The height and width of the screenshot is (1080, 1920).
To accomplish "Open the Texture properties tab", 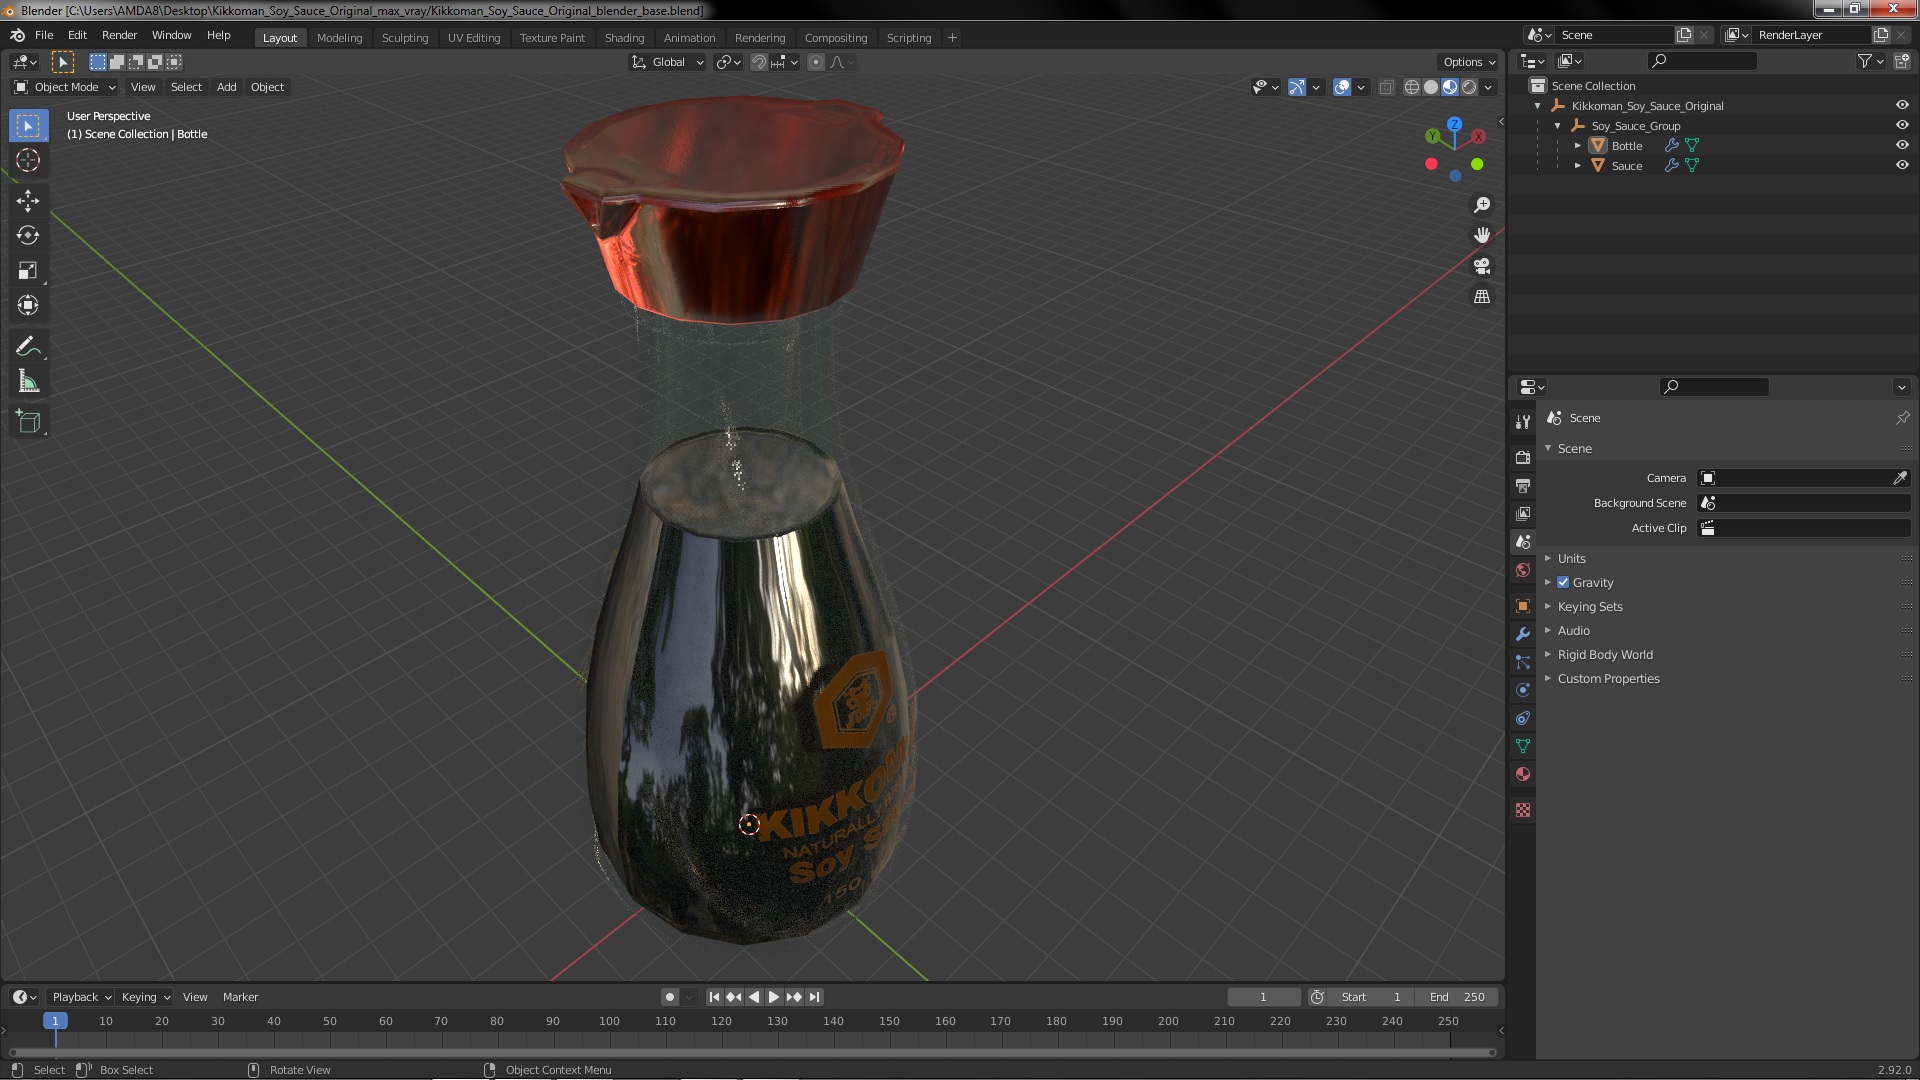I will point(1523,810).
